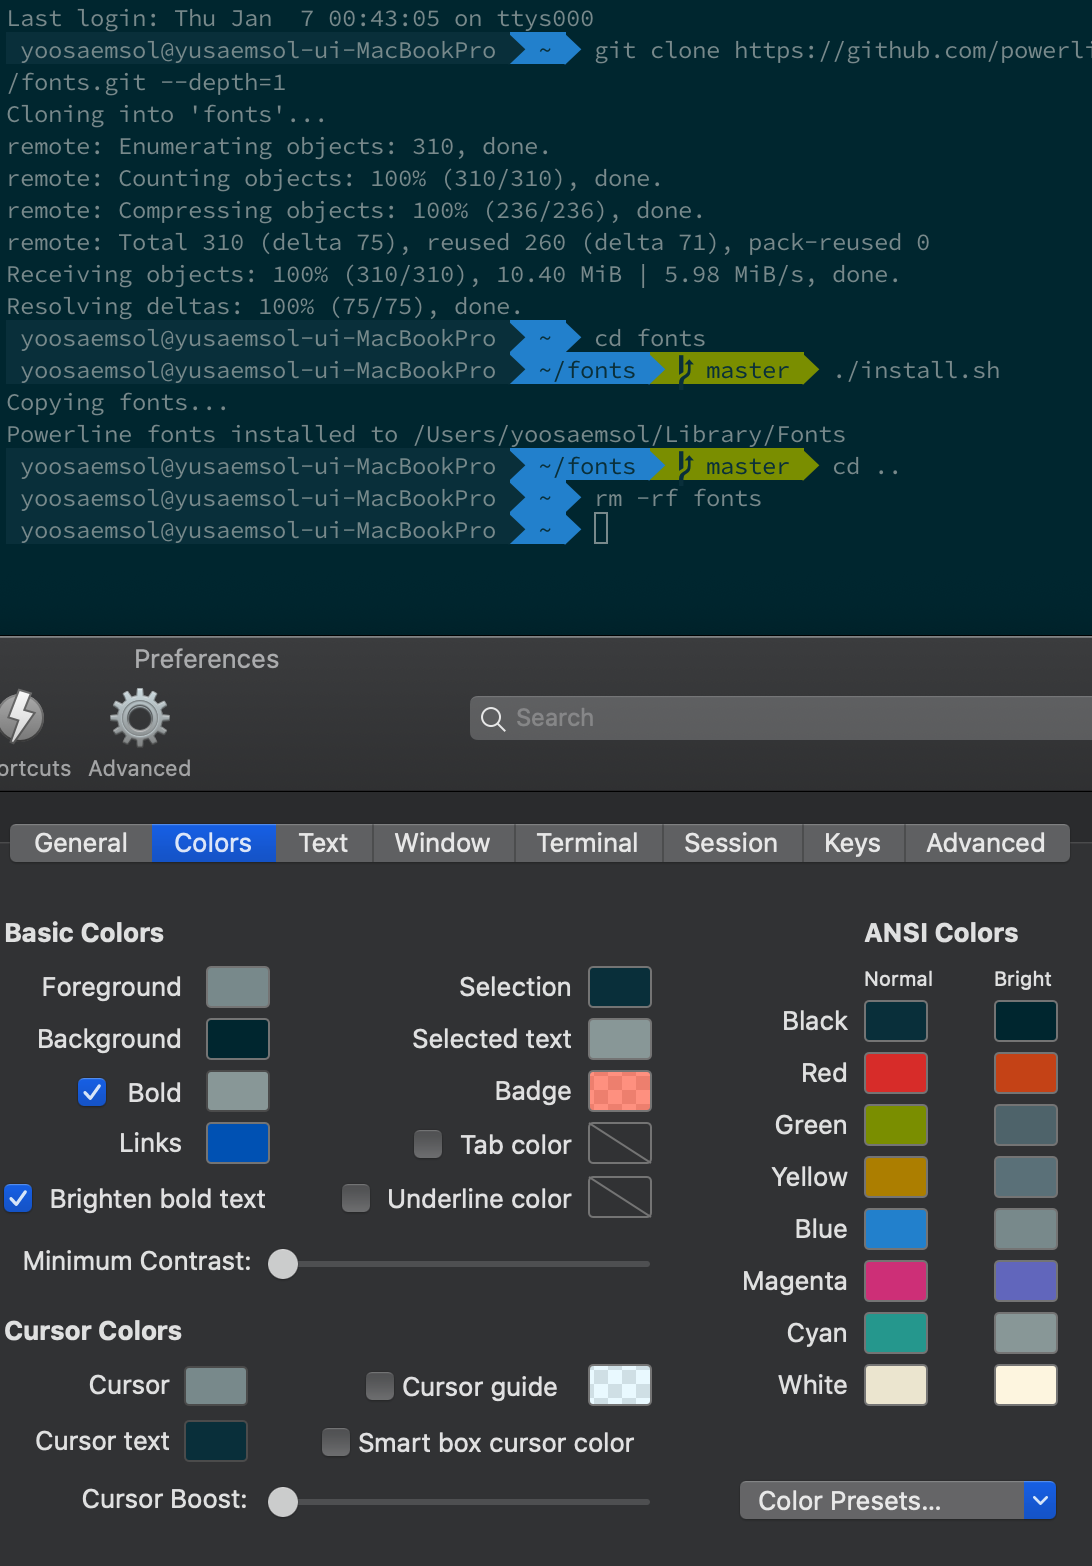
Task: Click the 'Last login' line in terminal
Action: (x=300, y=18)
